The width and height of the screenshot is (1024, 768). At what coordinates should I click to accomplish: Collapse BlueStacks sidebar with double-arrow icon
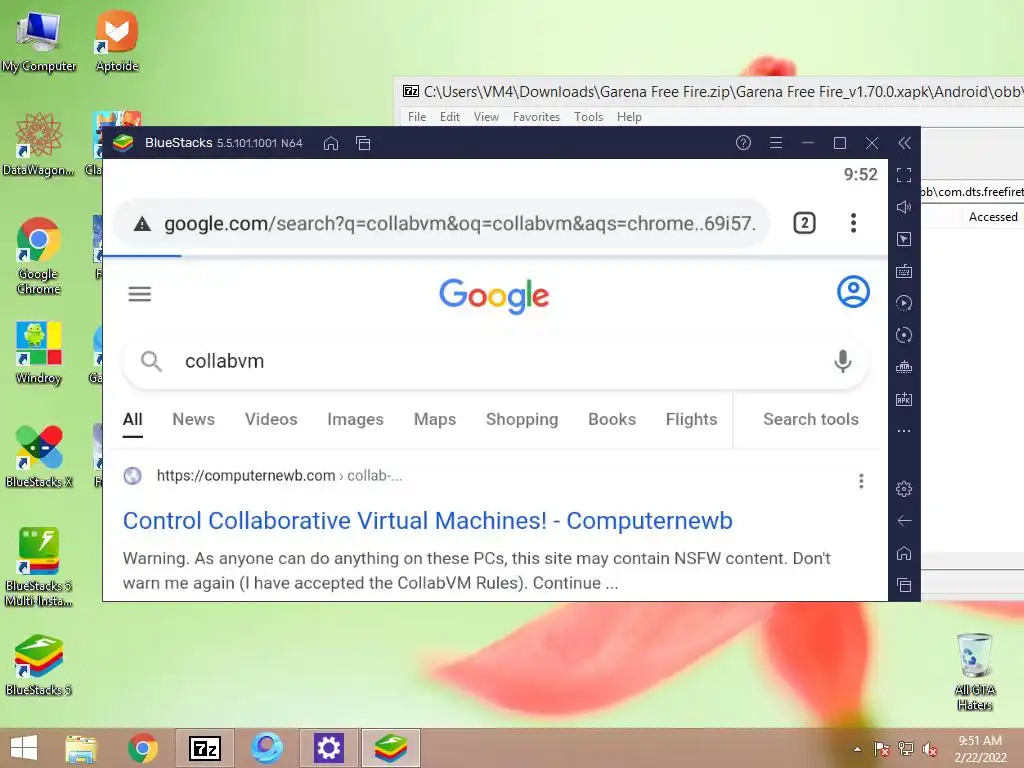tap(904, 143)
